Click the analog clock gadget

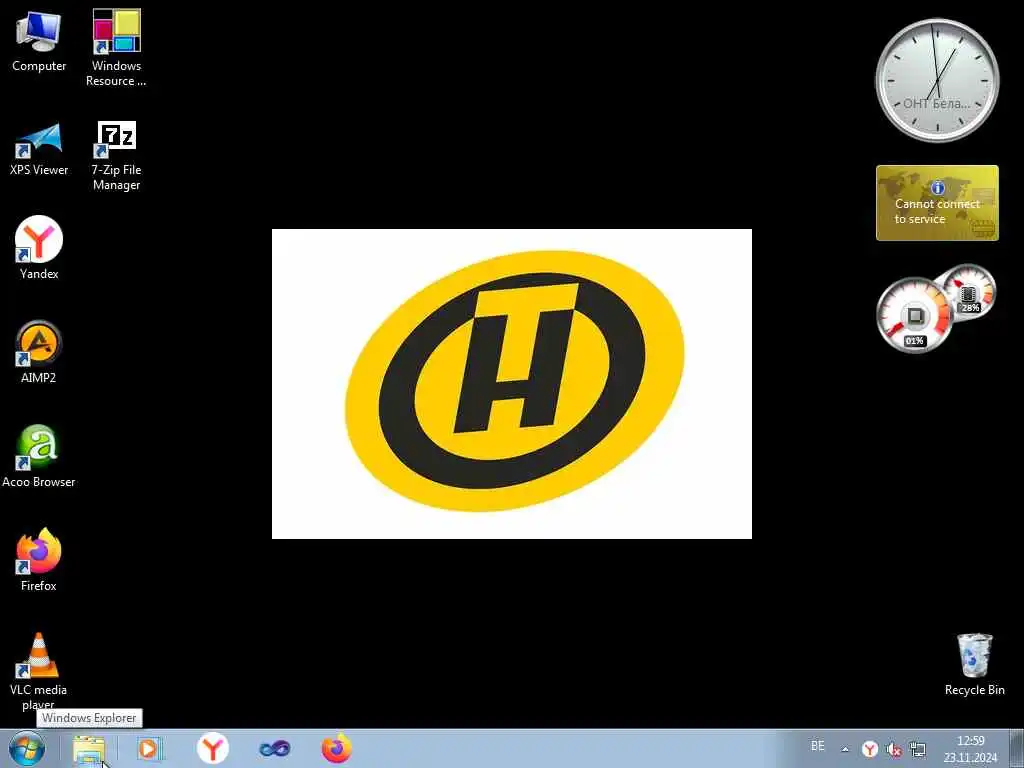click(x=937, y=80)
